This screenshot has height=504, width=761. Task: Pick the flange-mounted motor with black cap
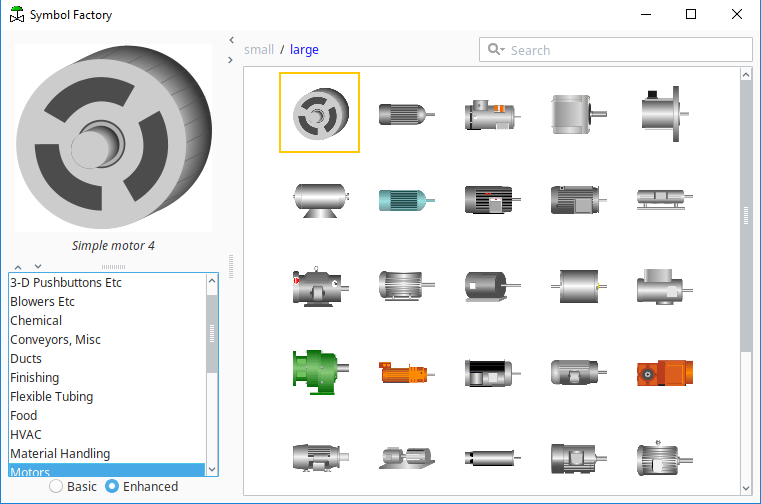click(x=664, y=114)
